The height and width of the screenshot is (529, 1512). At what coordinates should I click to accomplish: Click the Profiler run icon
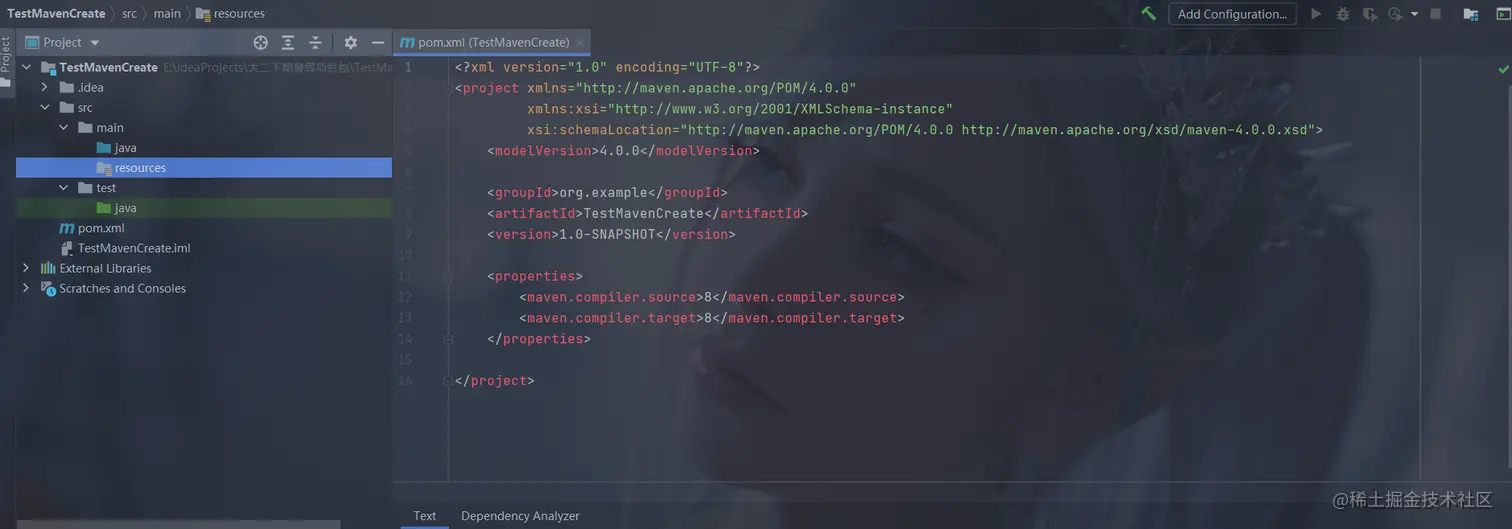tap(1395, 14)
